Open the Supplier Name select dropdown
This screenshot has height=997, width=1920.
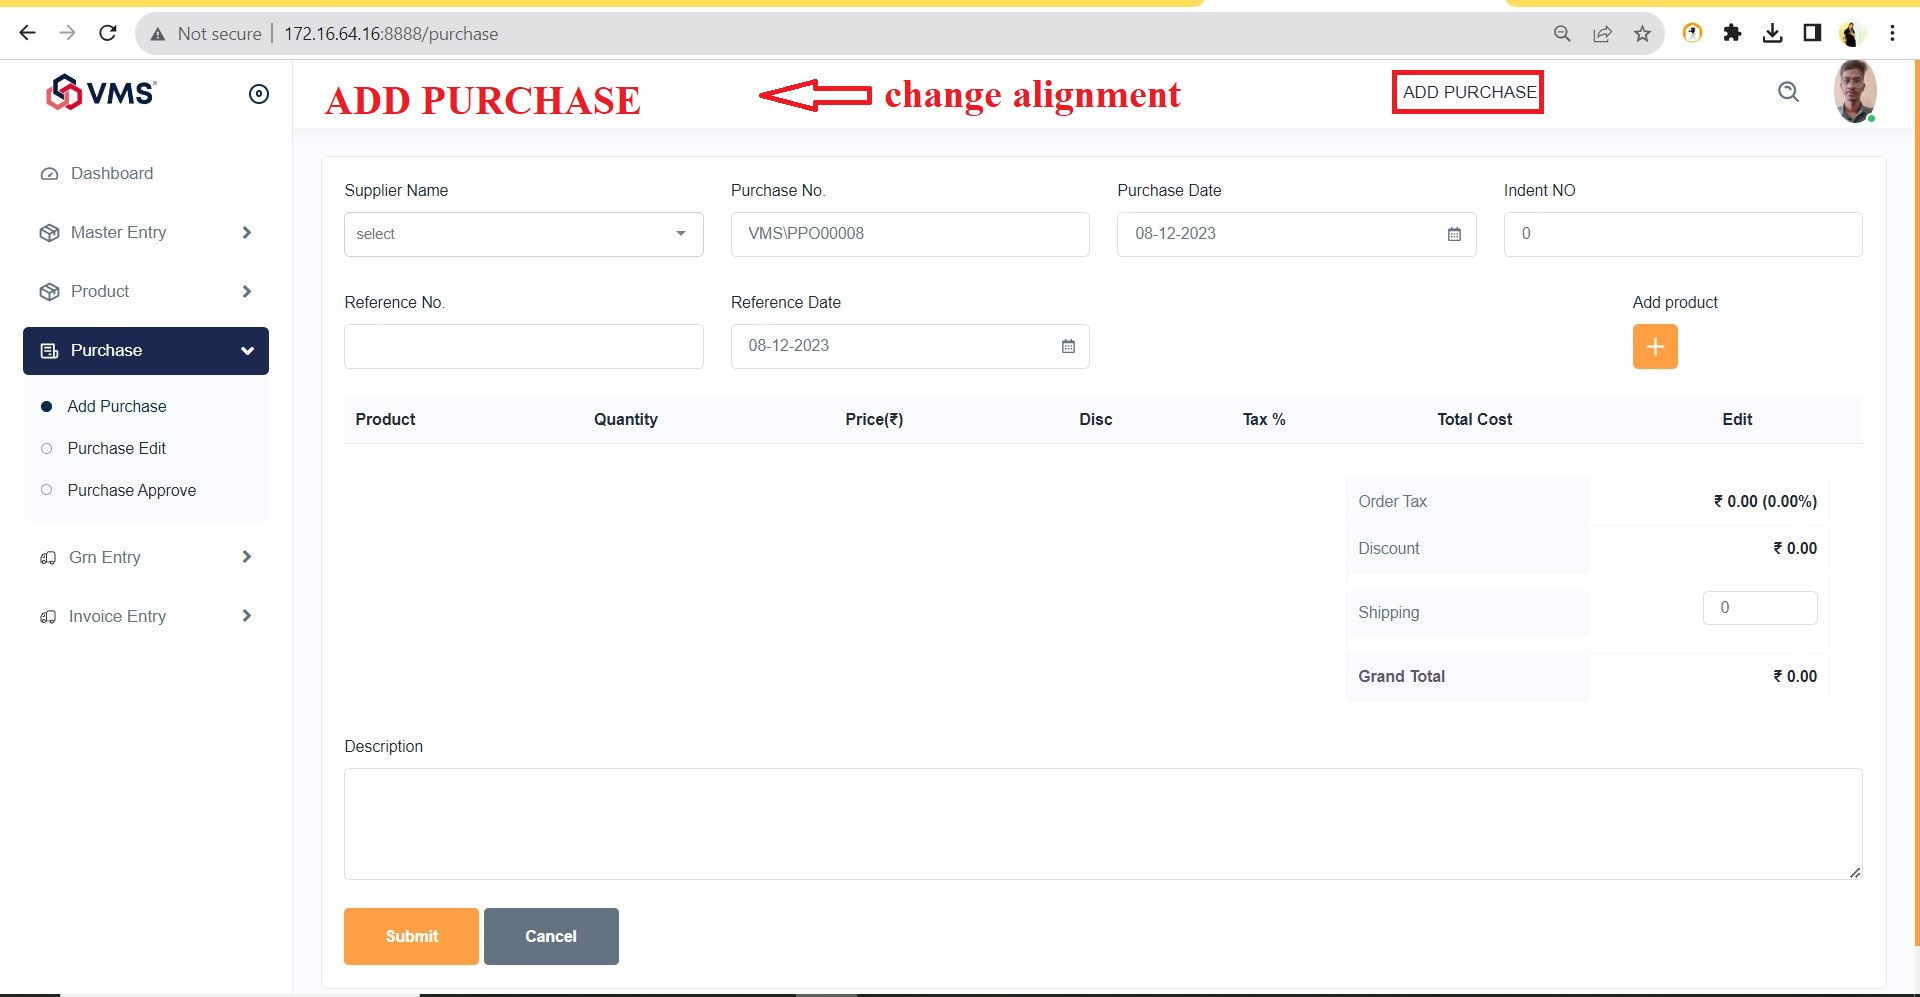pos(523,234)
